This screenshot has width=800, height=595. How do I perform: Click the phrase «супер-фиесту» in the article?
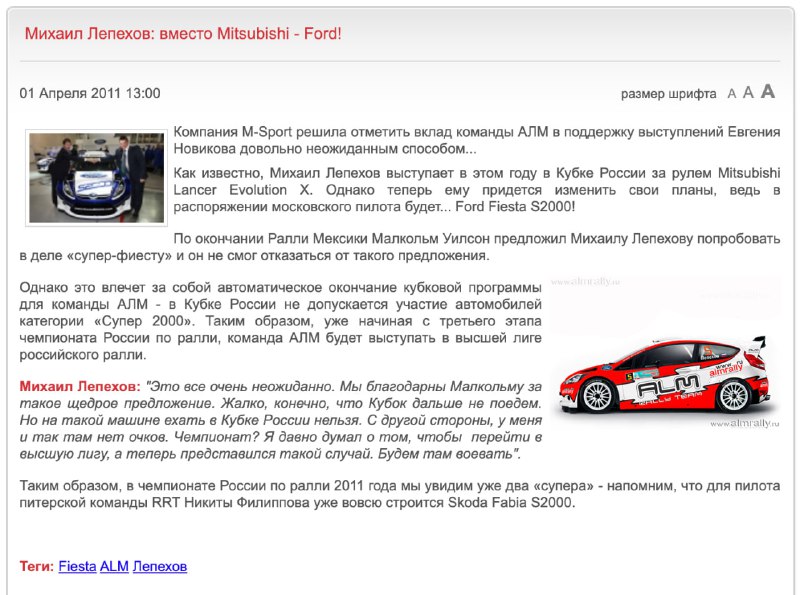click(x=119, y=255)
